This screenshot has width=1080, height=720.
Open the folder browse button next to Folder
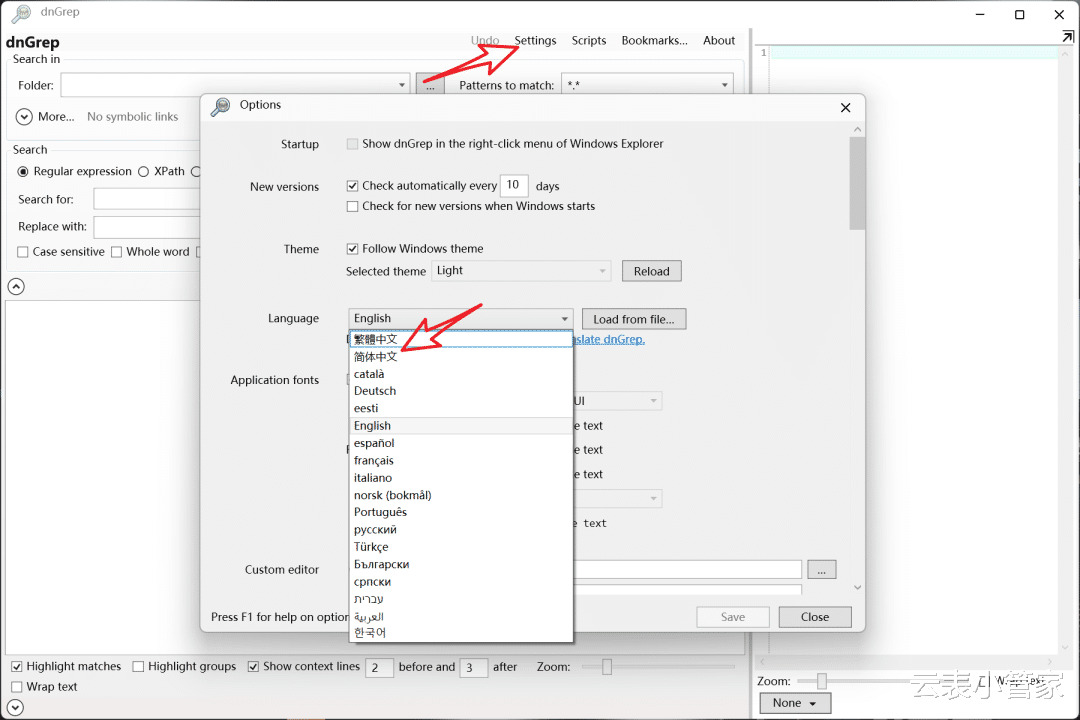click(x=430, y=86)
